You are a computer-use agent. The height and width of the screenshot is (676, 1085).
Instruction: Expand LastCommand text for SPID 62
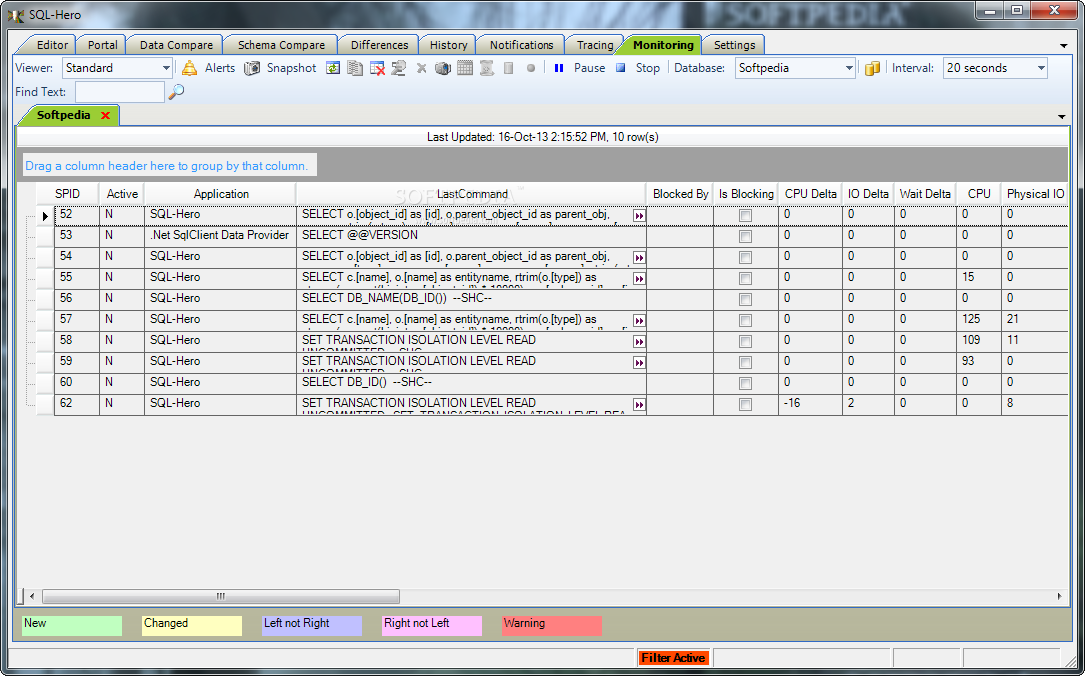639,404
